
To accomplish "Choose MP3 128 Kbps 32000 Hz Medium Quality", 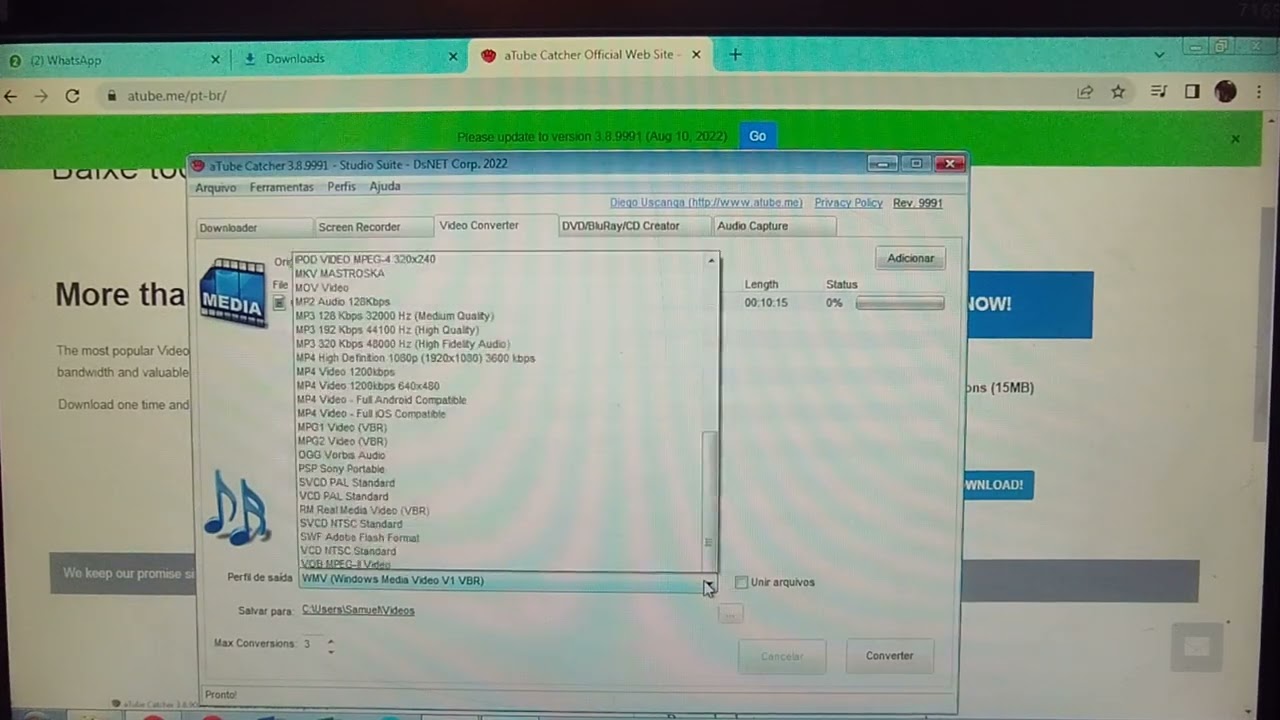I will point(394,316).
